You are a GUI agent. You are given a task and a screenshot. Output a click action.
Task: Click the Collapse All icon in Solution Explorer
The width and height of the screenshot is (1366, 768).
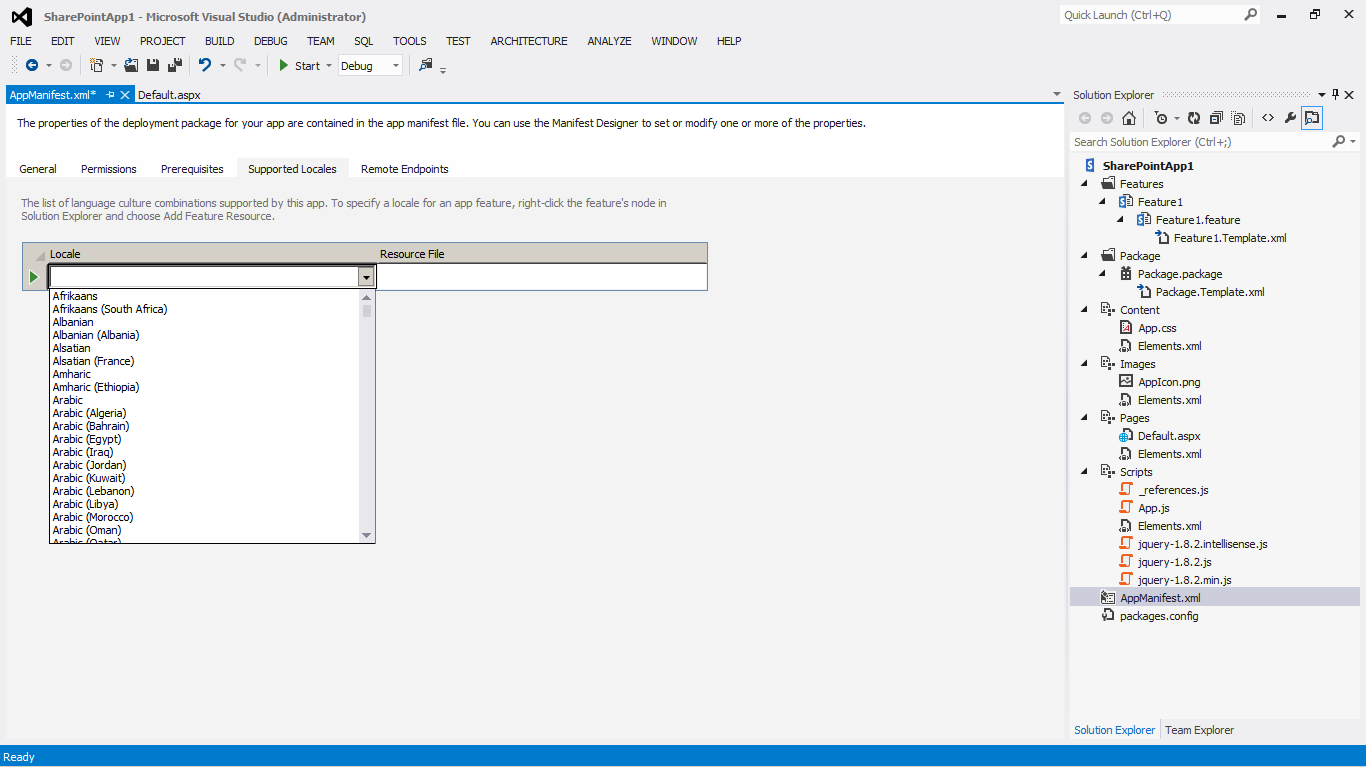tap(1216, 118)
